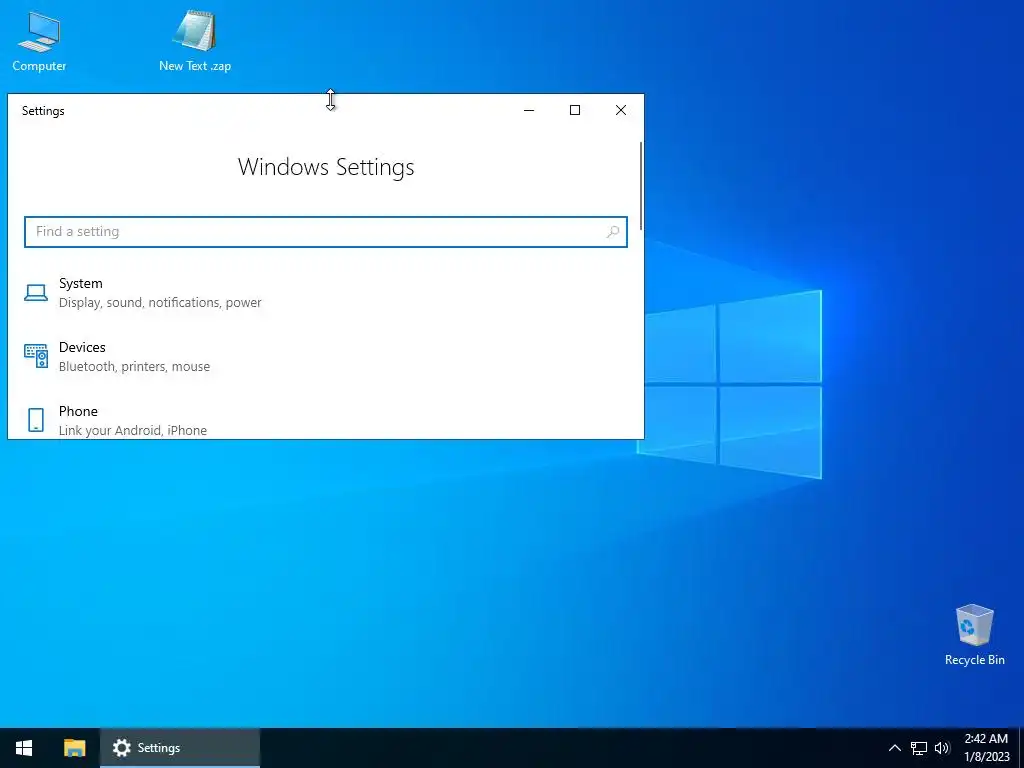Open the Devices category label
The image size is (1024, 768).
[82, 347]
